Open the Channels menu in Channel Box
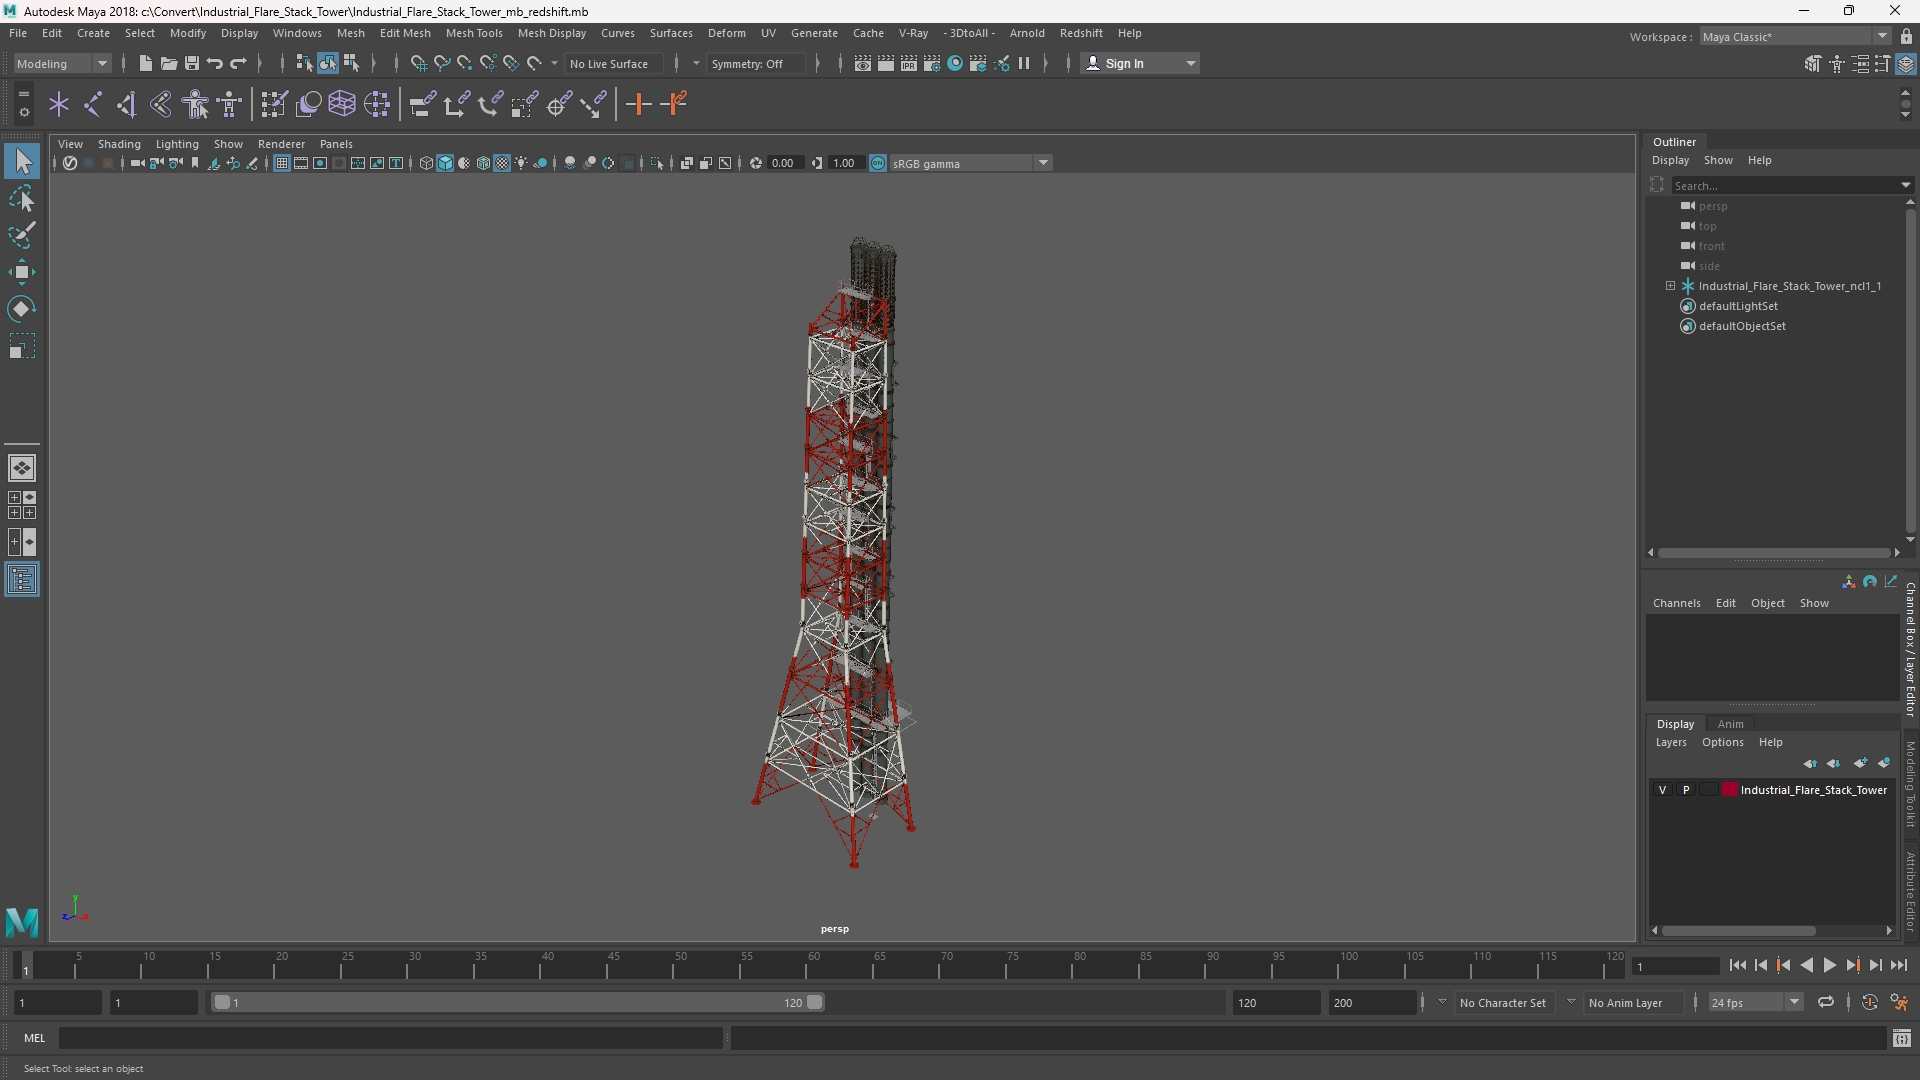The height and width of the screenshot is (1080, 1920). [1676, 603]
